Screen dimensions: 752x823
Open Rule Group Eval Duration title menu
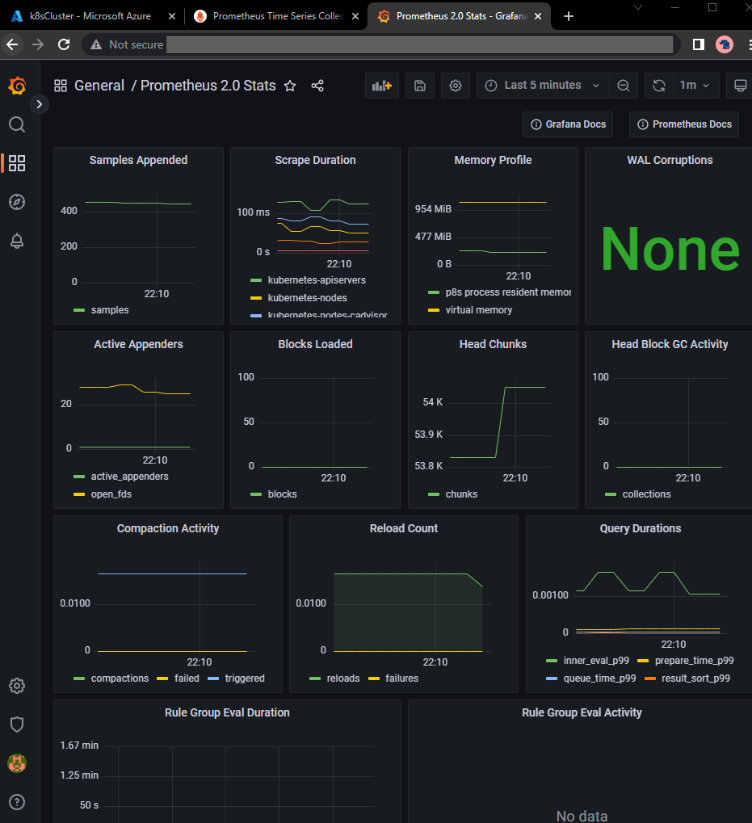coord(227,713)
